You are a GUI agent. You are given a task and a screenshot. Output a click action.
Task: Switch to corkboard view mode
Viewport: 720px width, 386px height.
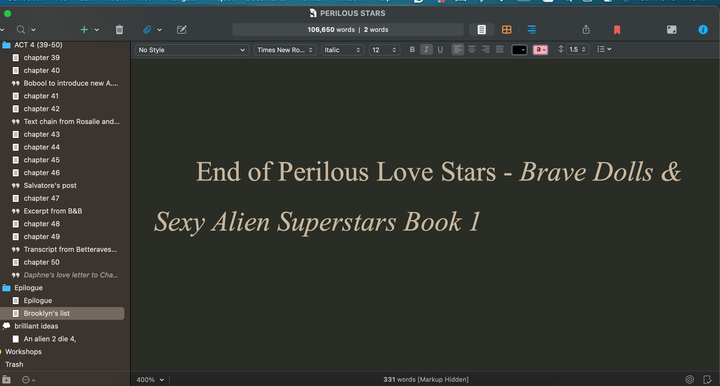click(506, 29)
